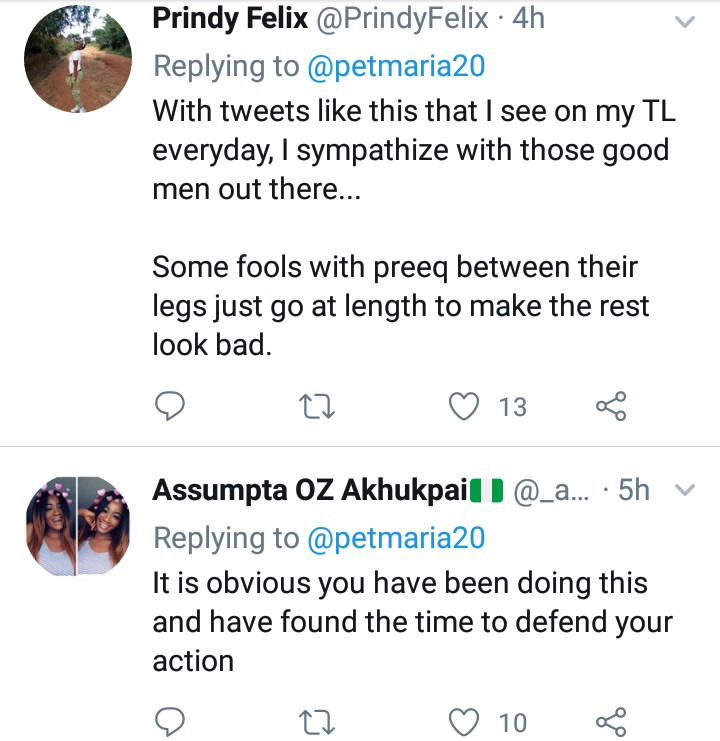Viewport: 720px width, 741px height.
Task: Open @petmaria20 link in Prindy's reply
Action: tap(396, 66)
